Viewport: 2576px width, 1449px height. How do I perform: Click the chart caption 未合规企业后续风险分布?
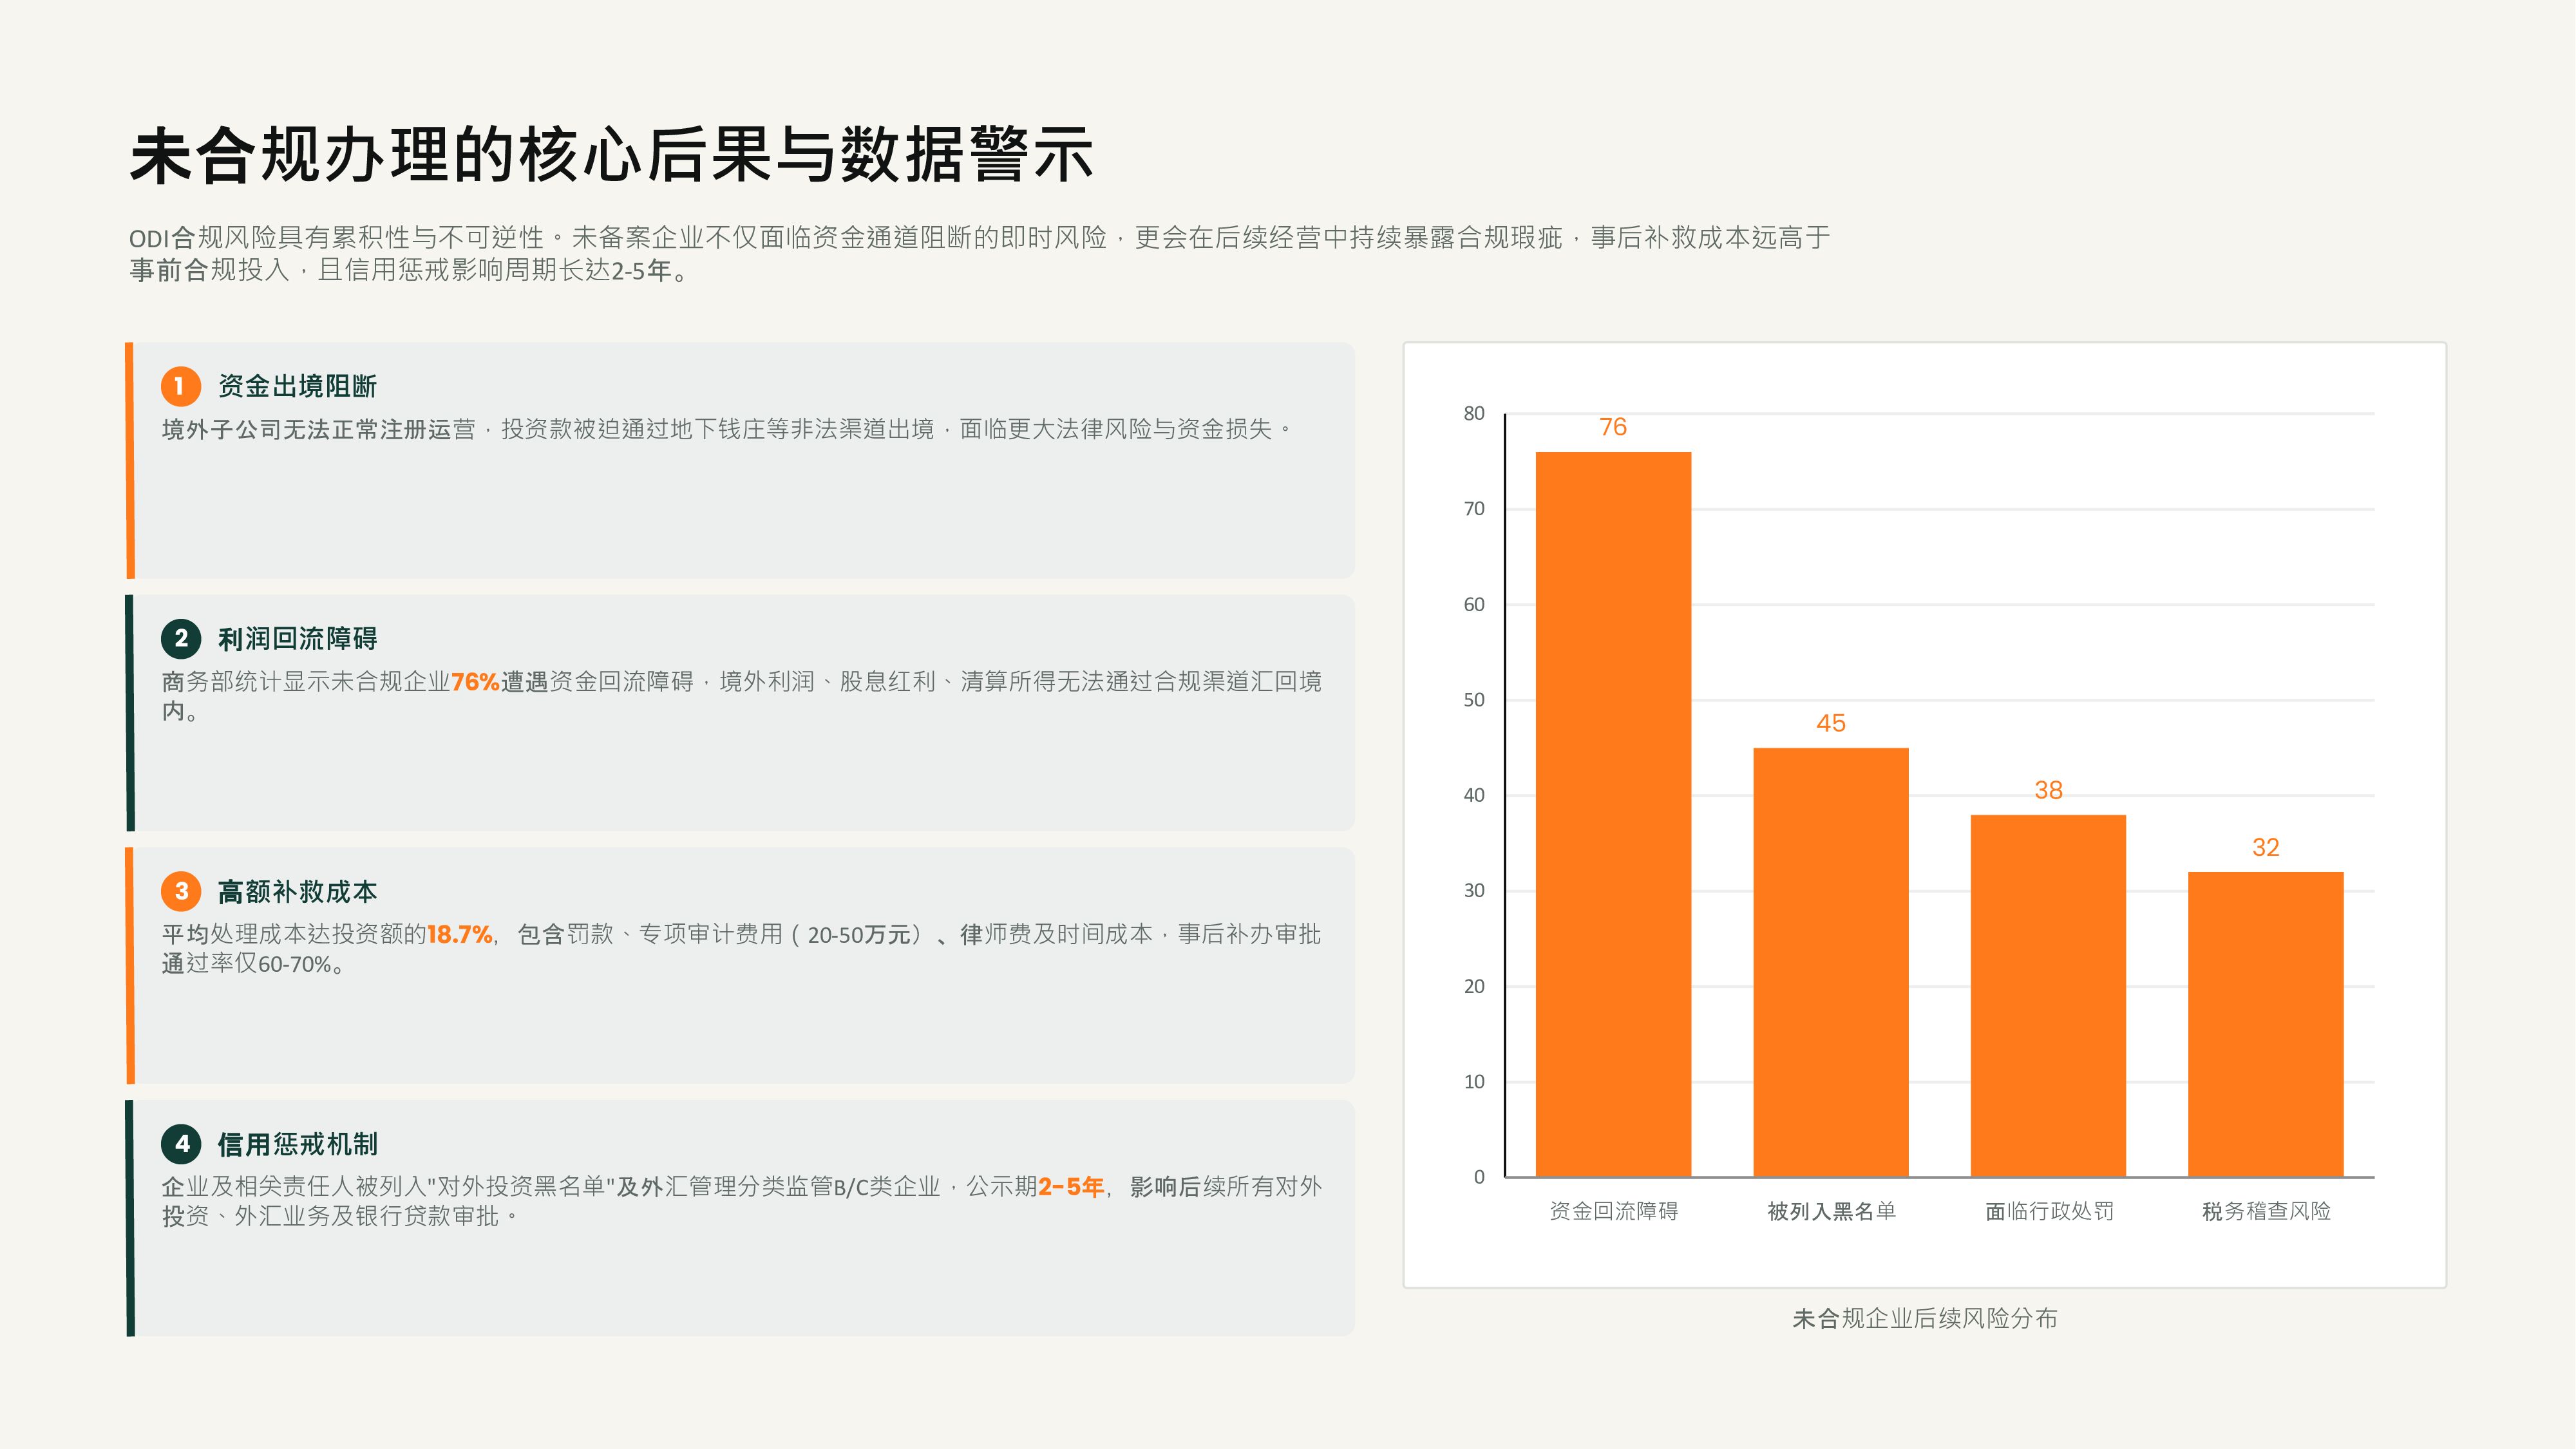[1925, 1319]
